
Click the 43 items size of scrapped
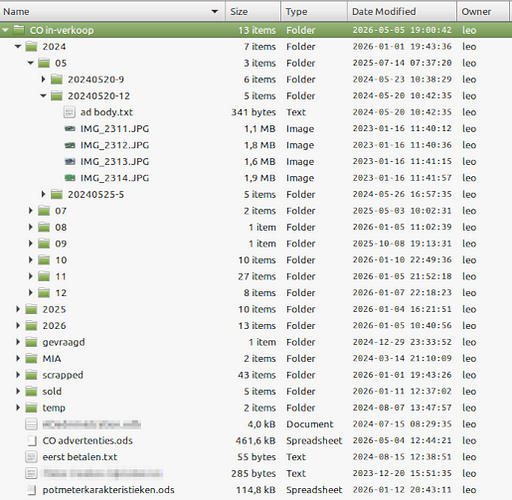[x=257, y=375]
